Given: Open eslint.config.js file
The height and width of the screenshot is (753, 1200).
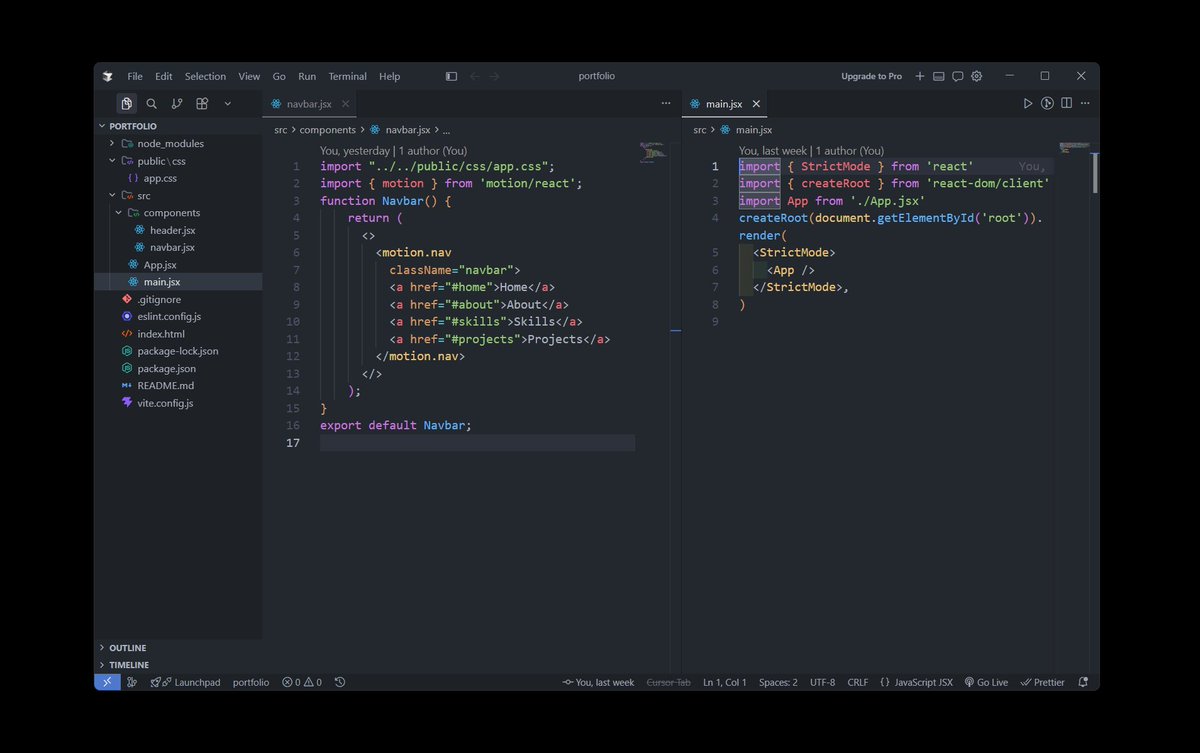Looking at the screenshot, I should point(178,316).
